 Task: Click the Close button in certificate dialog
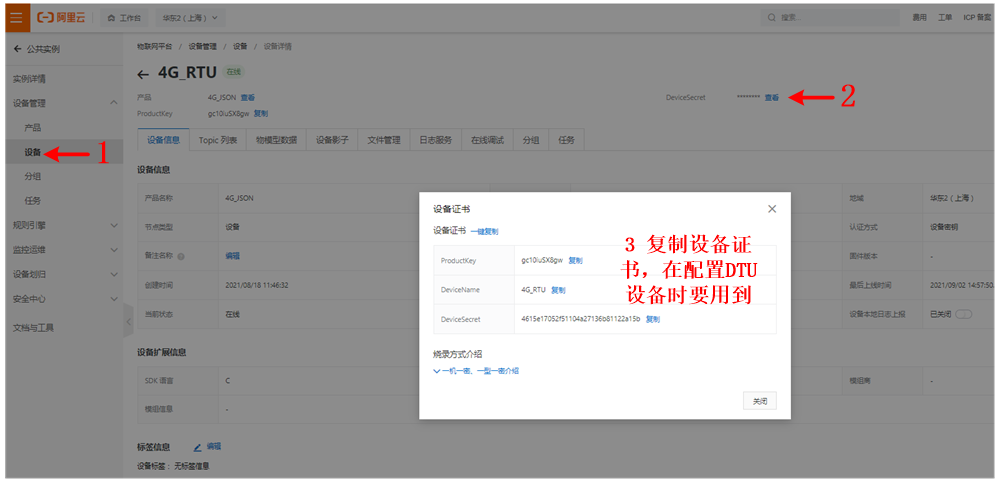point(760,401)
